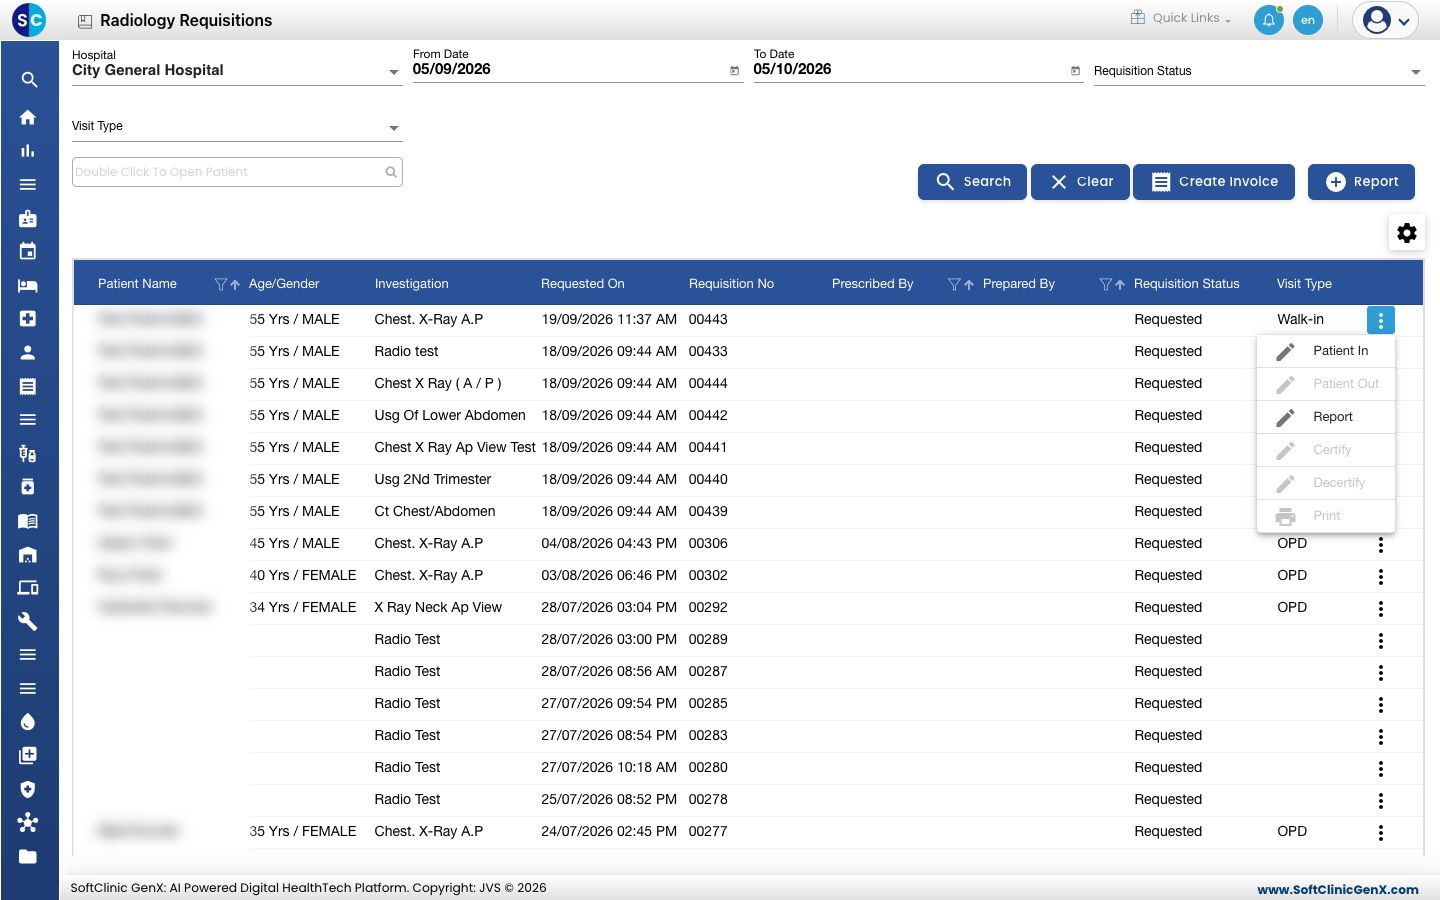
Task: Expand the Hospital dropdown
Action: 394,72
